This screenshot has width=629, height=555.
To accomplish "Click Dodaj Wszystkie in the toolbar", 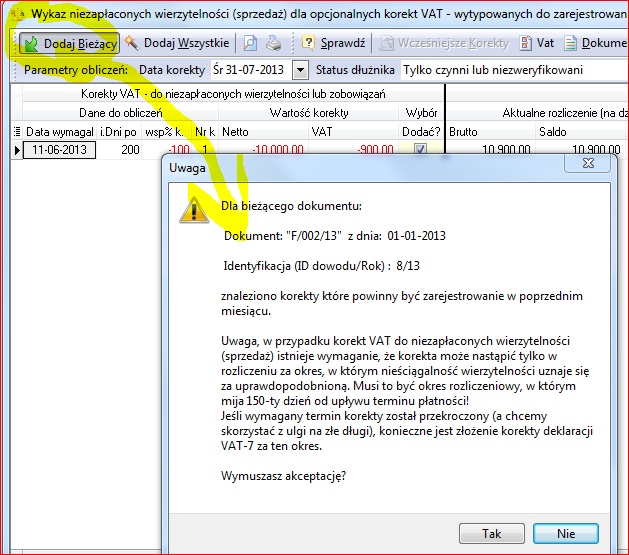I will tap(177, 43).
